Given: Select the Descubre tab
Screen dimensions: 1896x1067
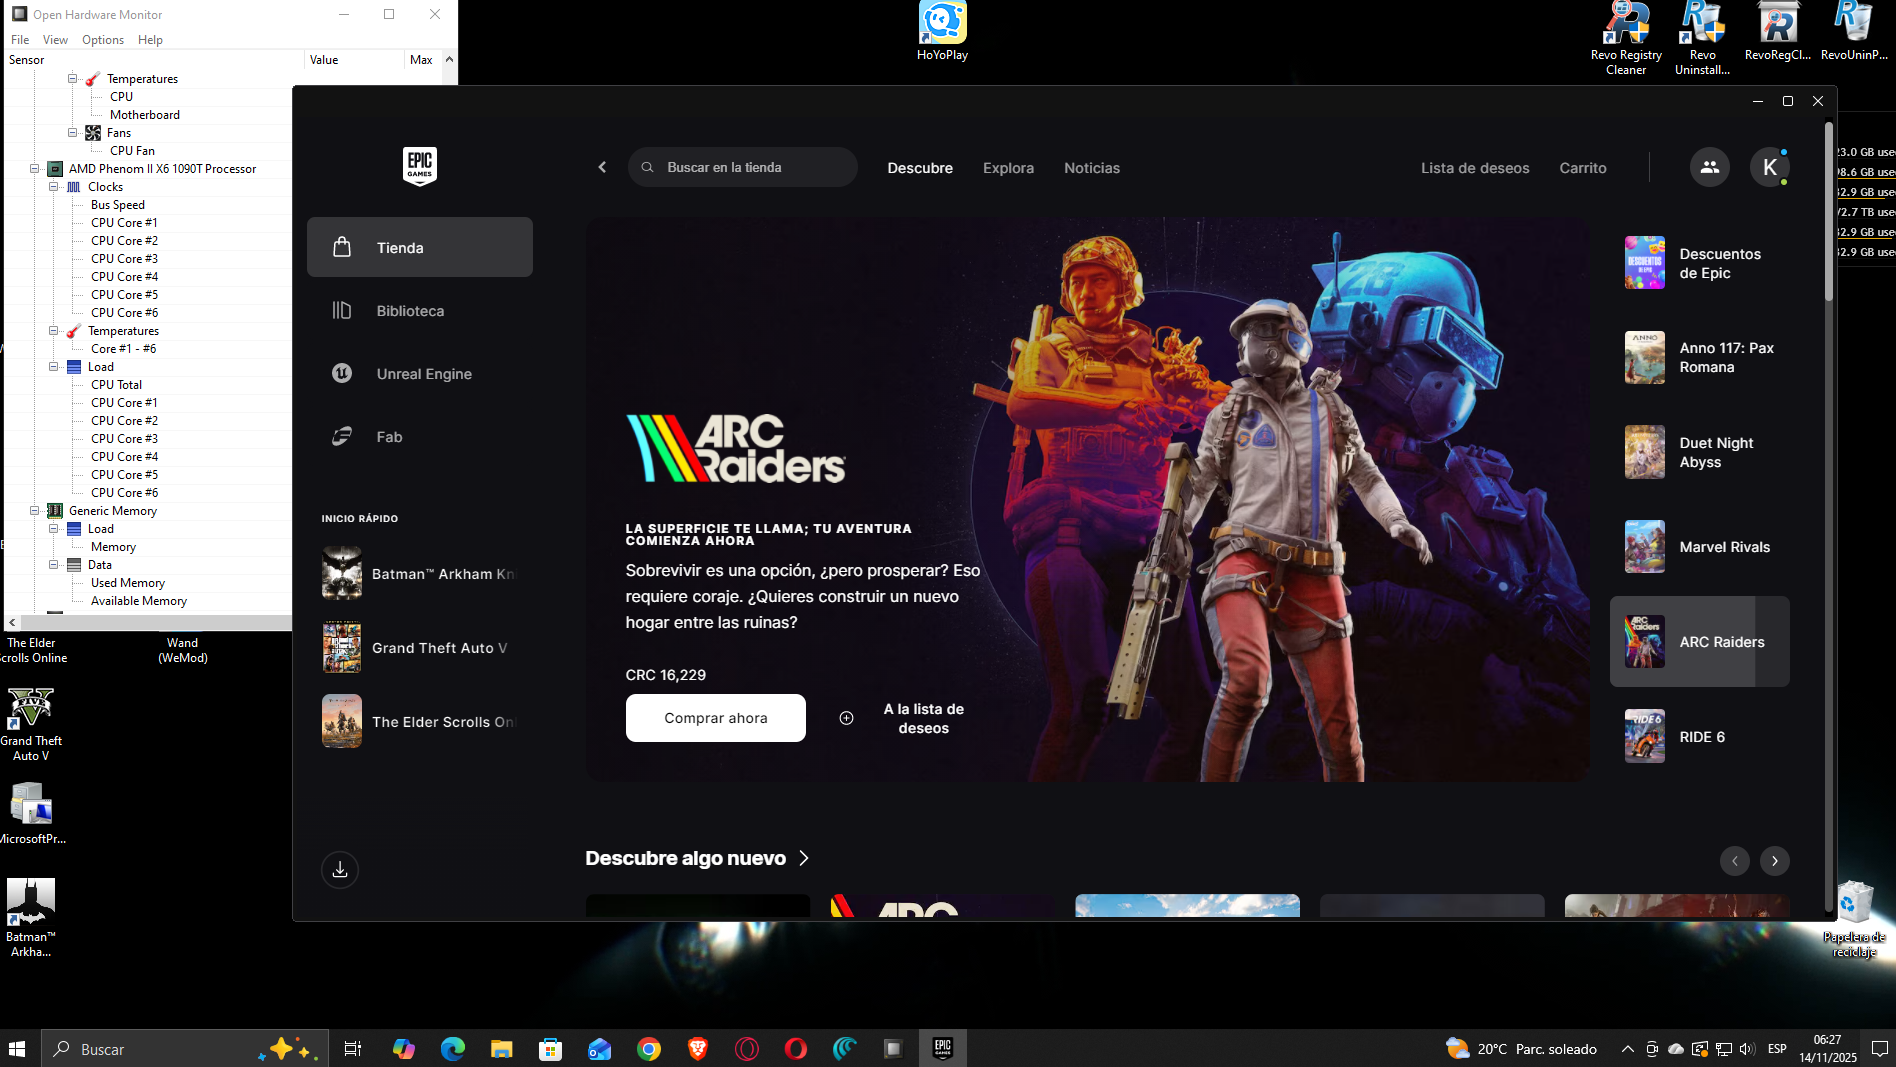Looking at the screenshot, I should [920, 168].
